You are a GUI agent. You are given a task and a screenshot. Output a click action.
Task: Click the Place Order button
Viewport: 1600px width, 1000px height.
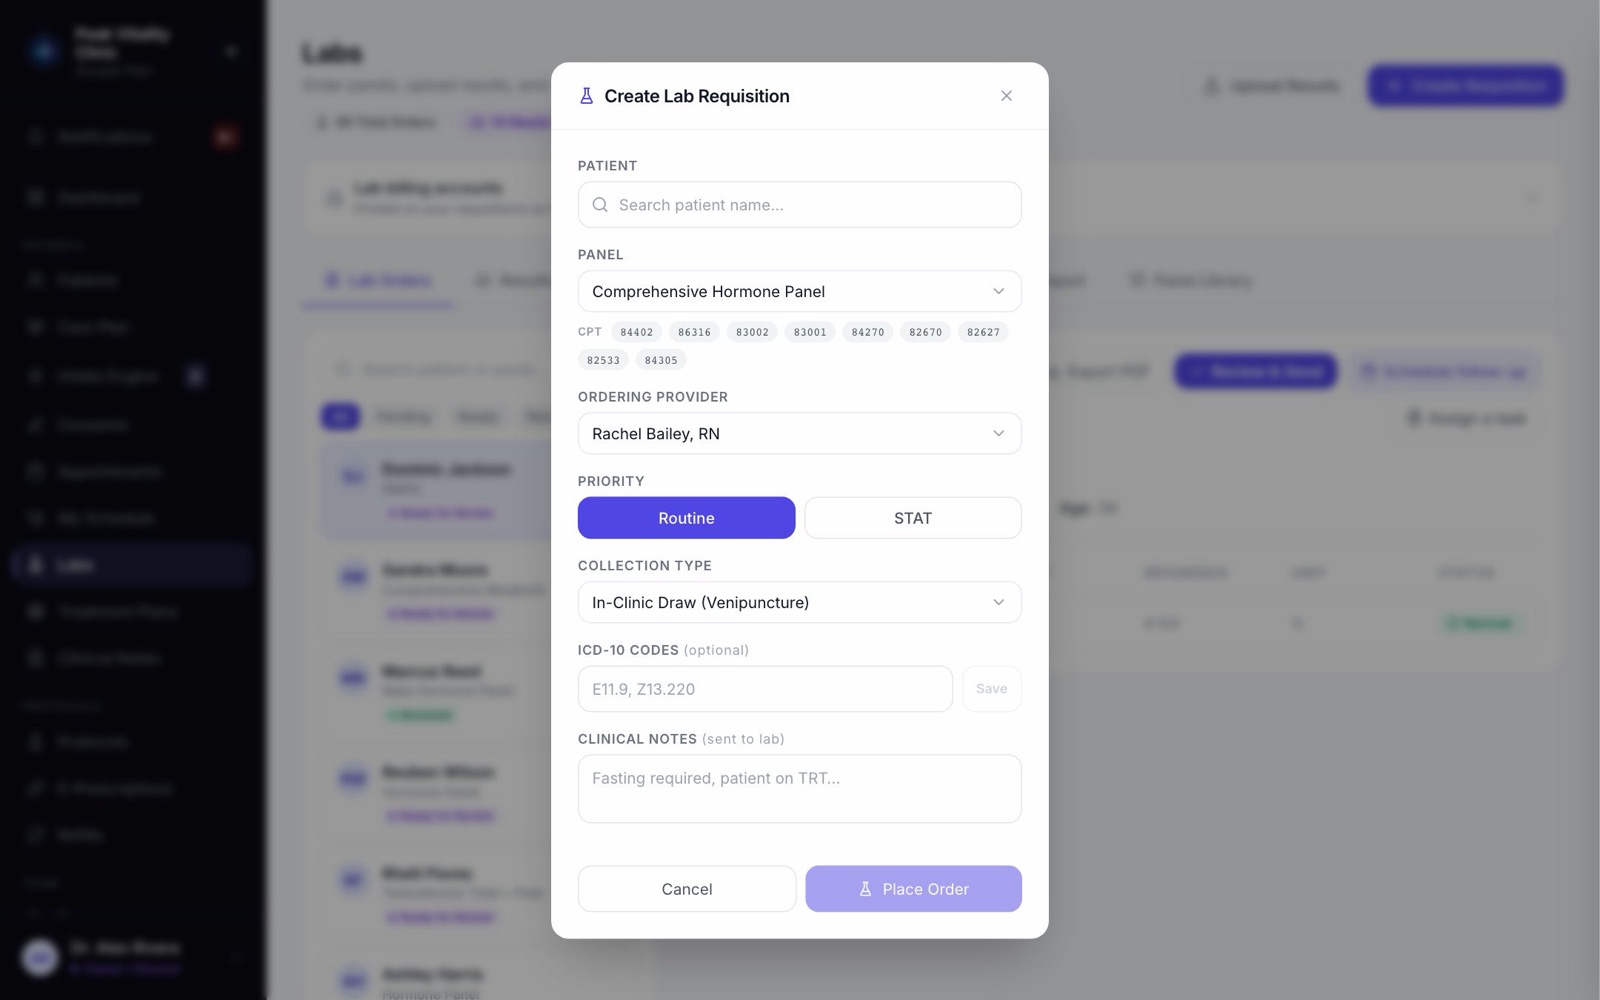tap(914, 889)
